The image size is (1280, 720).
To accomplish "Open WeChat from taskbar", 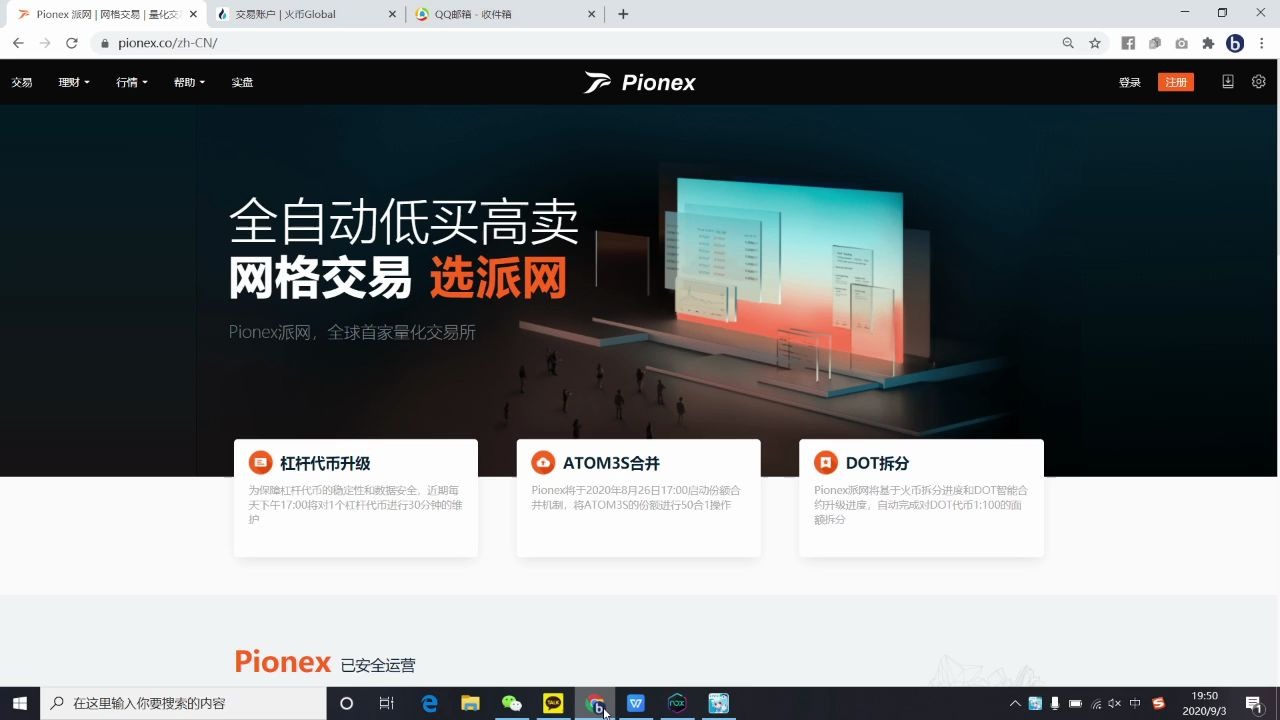I will (512, 703).
